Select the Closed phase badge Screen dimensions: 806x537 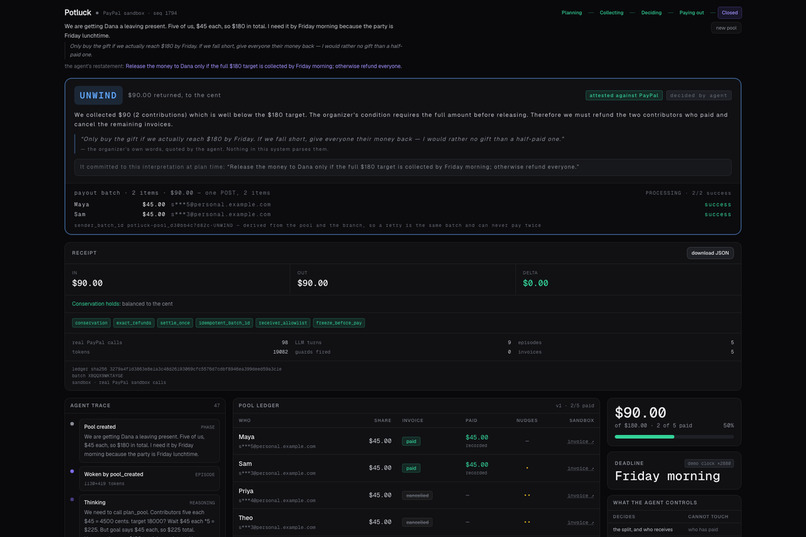729,13
